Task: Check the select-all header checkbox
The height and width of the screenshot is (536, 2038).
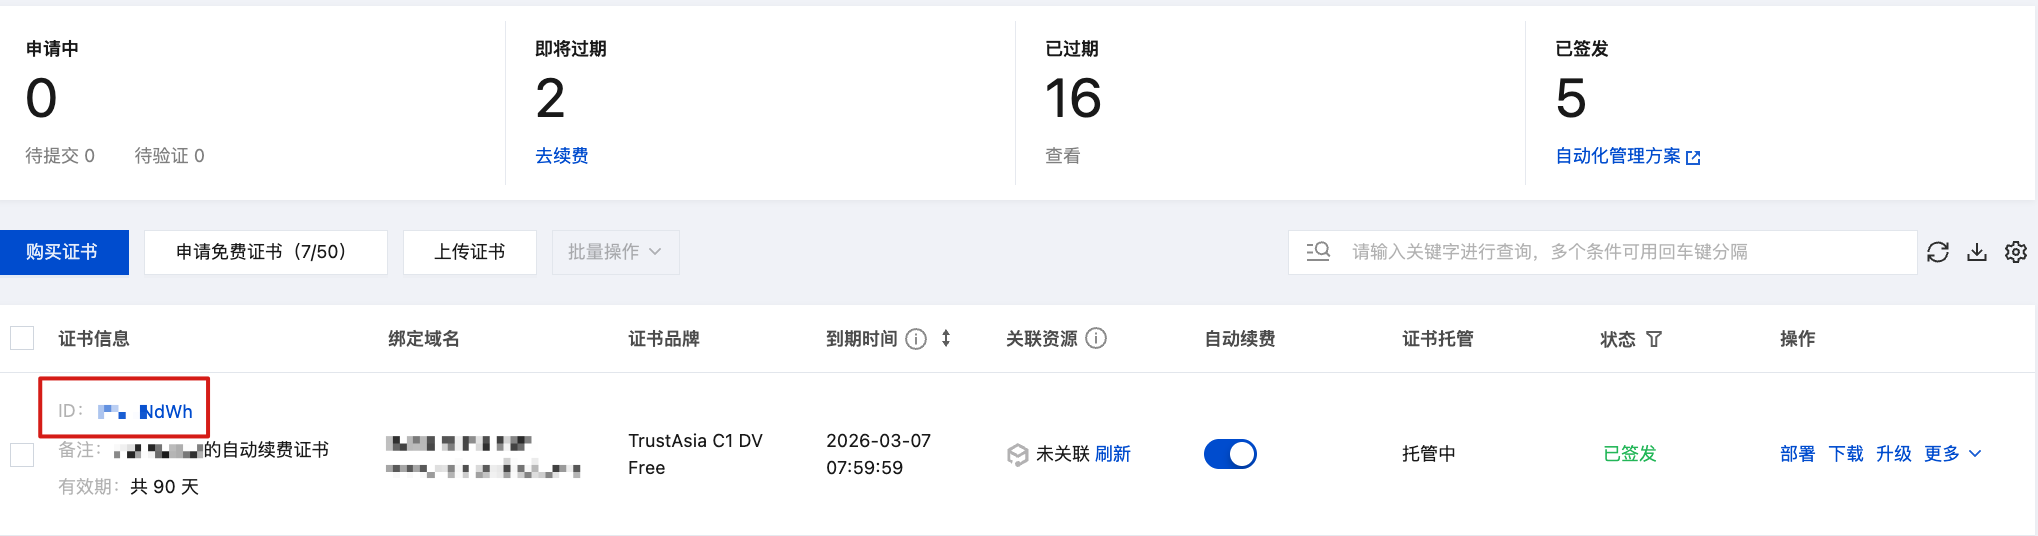Action: (22, 338)
